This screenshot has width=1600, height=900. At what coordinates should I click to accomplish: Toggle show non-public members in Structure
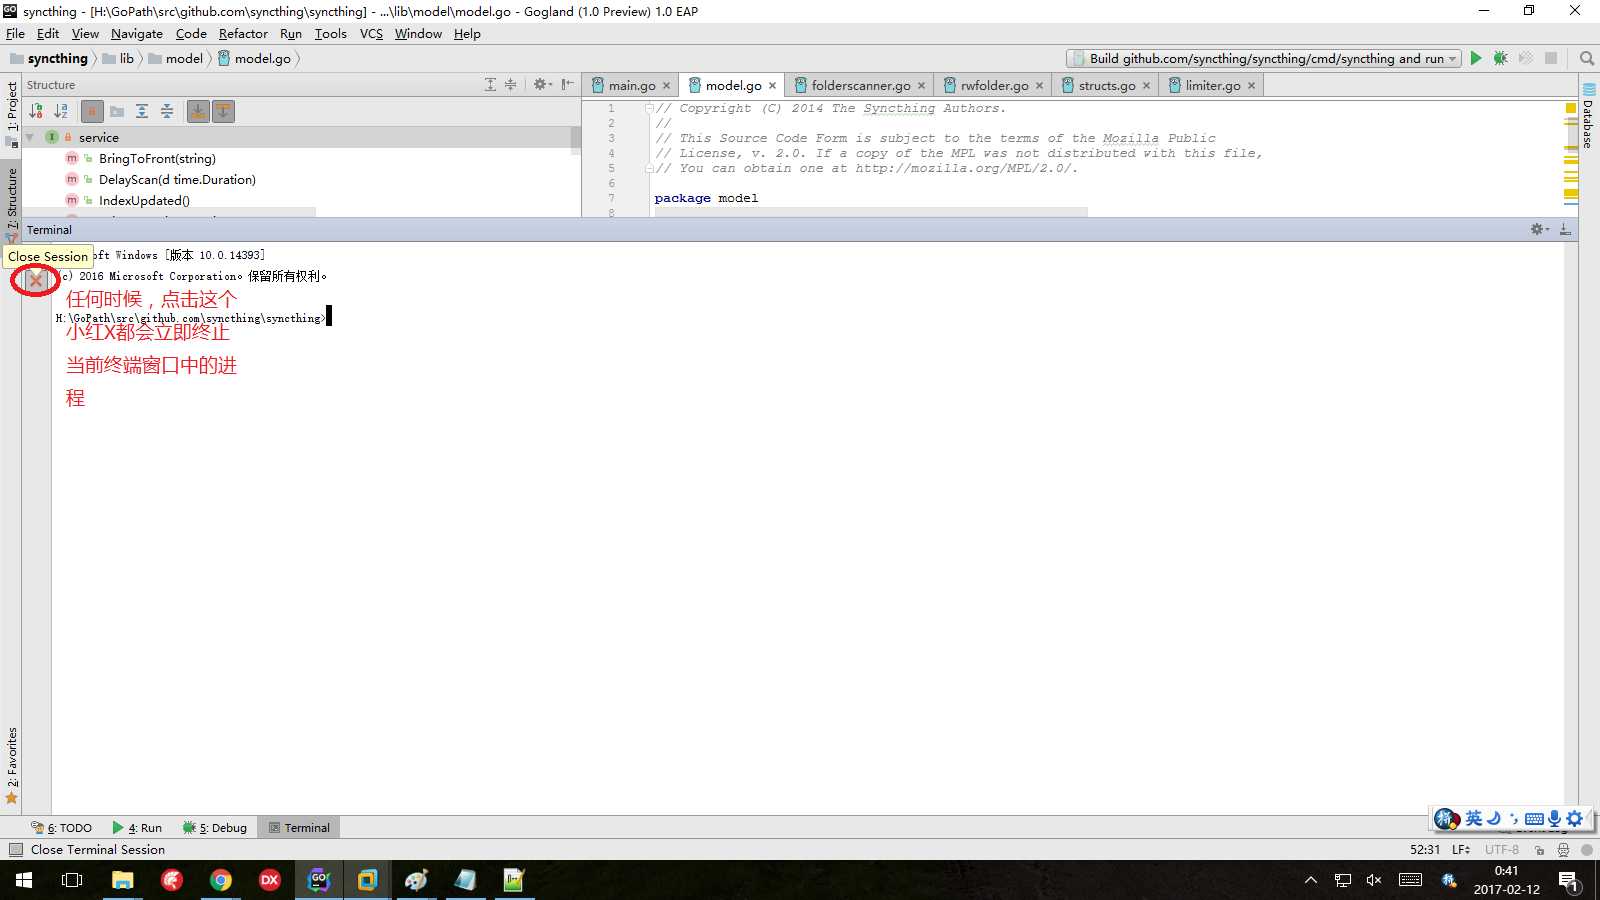pyautogui.click(x=92, y=111)
